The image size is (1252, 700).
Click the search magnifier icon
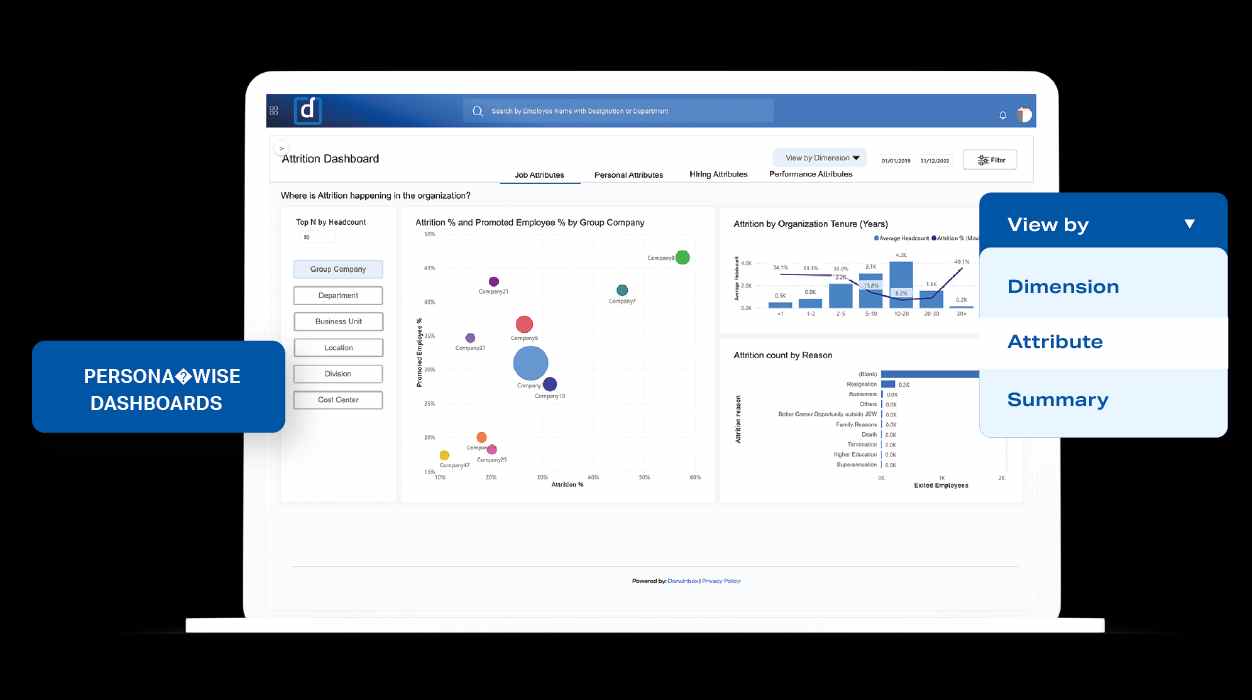(477, 111)
